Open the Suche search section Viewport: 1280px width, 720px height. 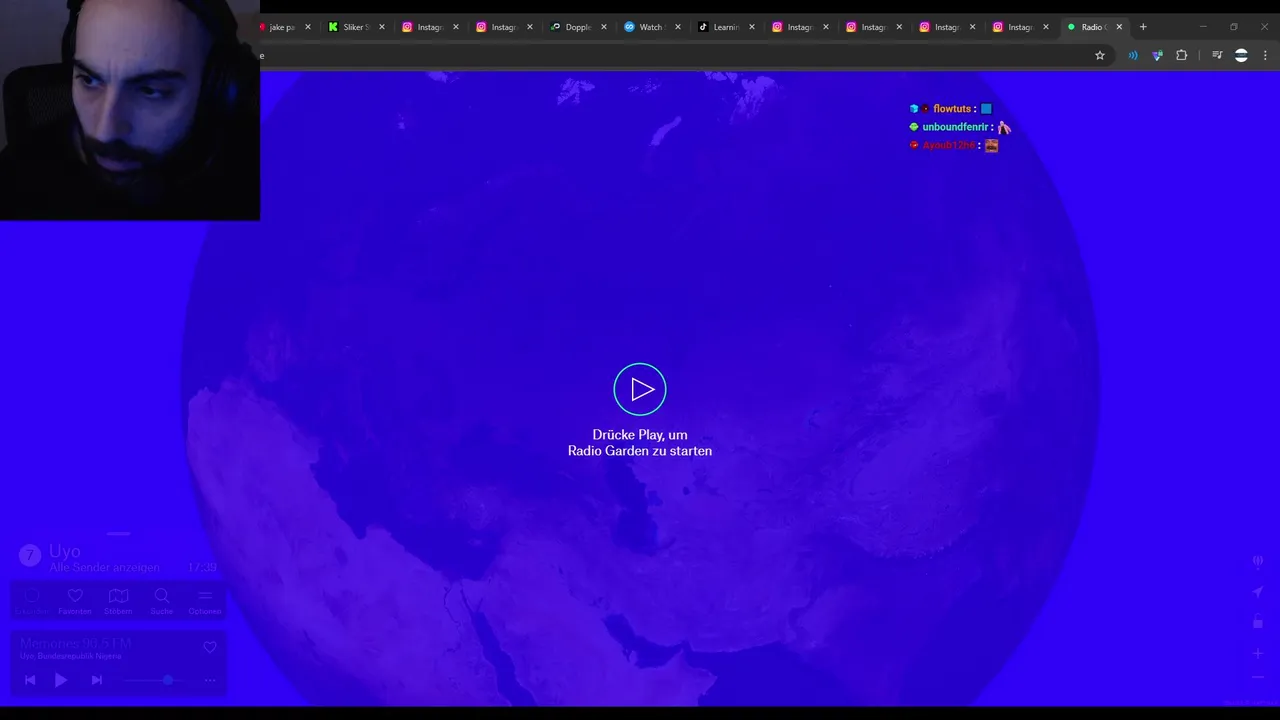[x=161, y=601]
